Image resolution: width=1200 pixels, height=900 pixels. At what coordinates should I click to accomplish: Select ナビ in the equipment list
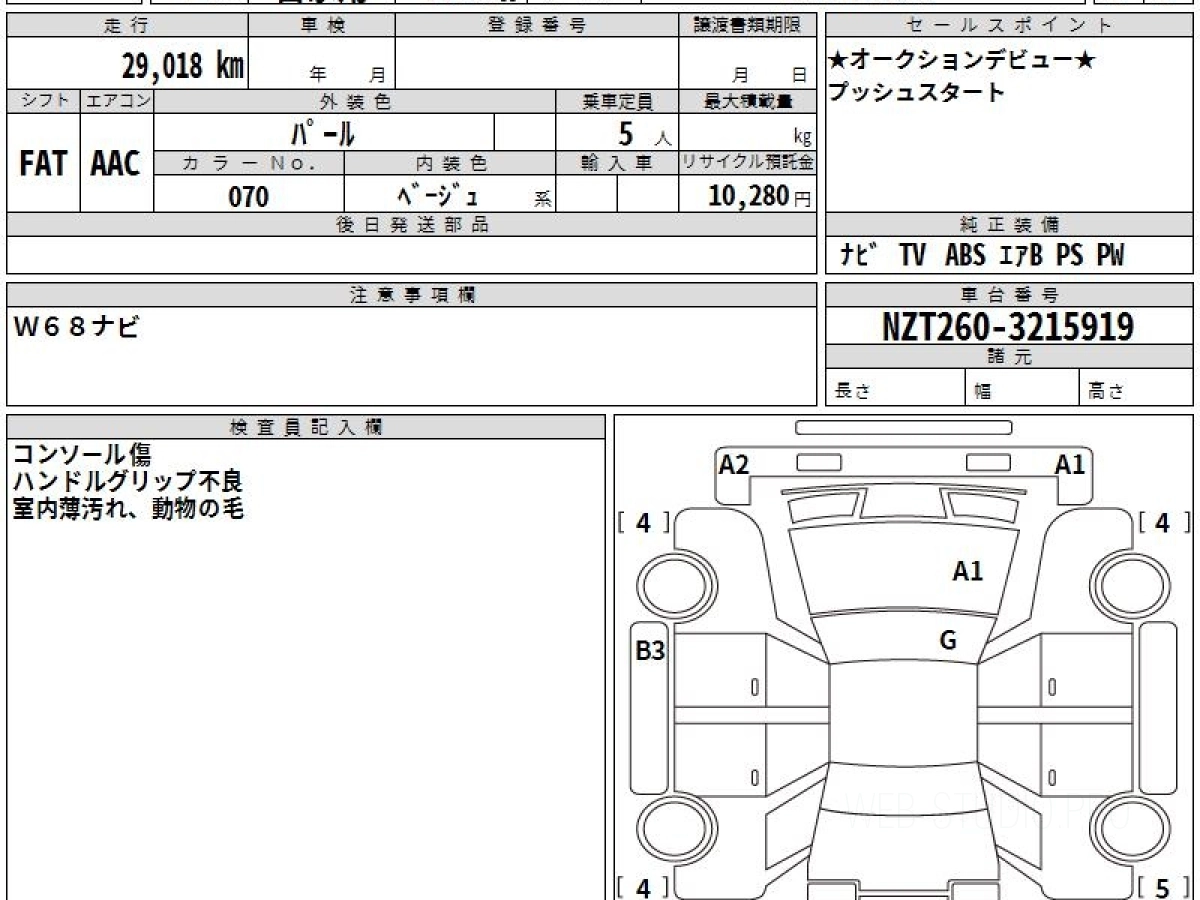tap(858, 256)
